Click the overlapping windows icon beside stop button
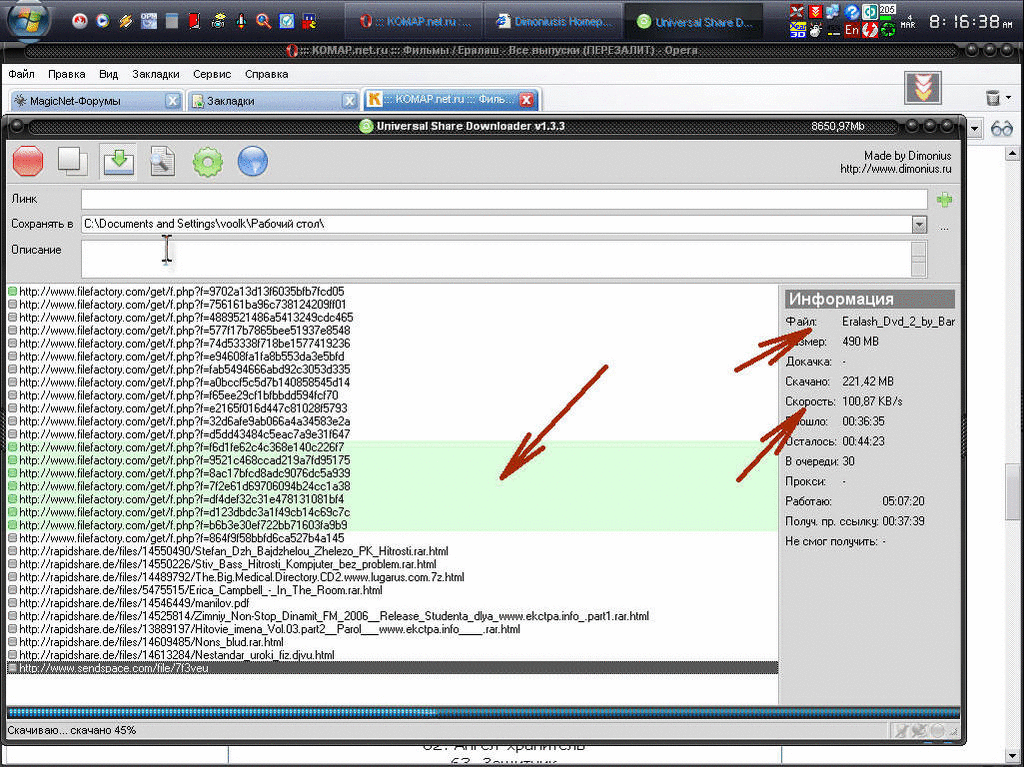This screenshot has width=1024, height=767. click(x=72, y=161)
